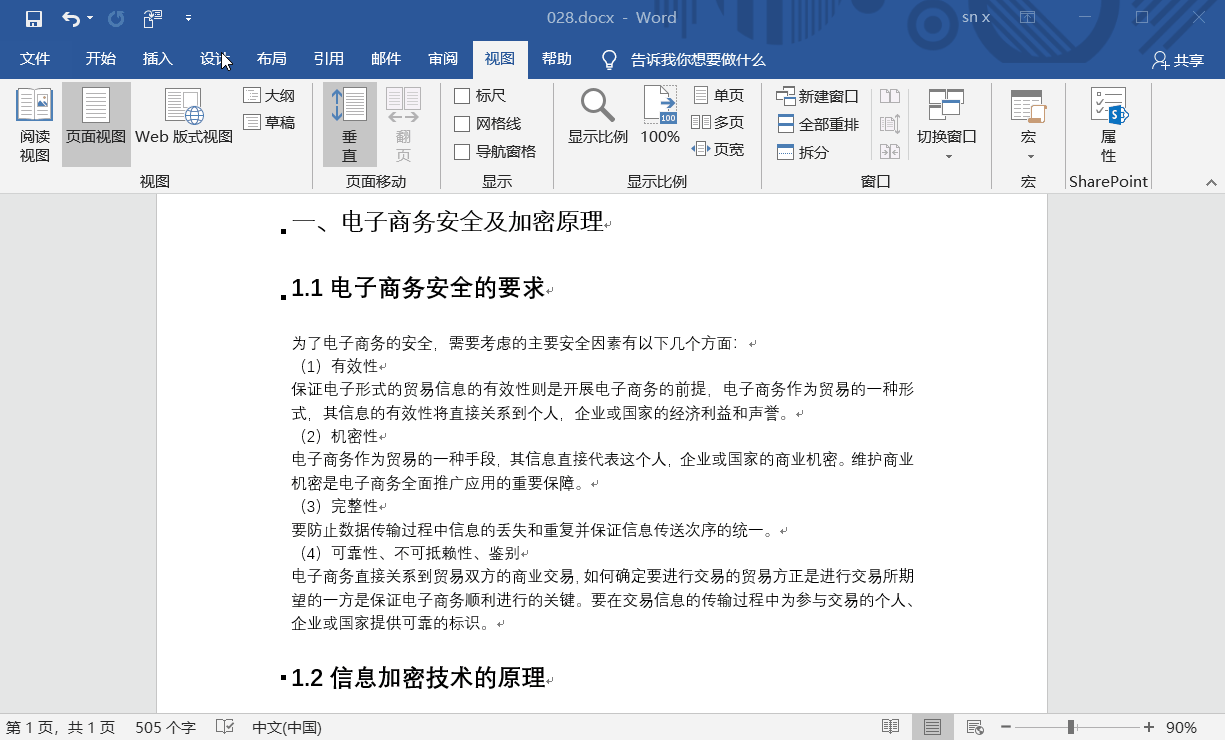Switch to the 布局 tab
This screenshot has width=1225, height=740.
[x=271, y=59]
